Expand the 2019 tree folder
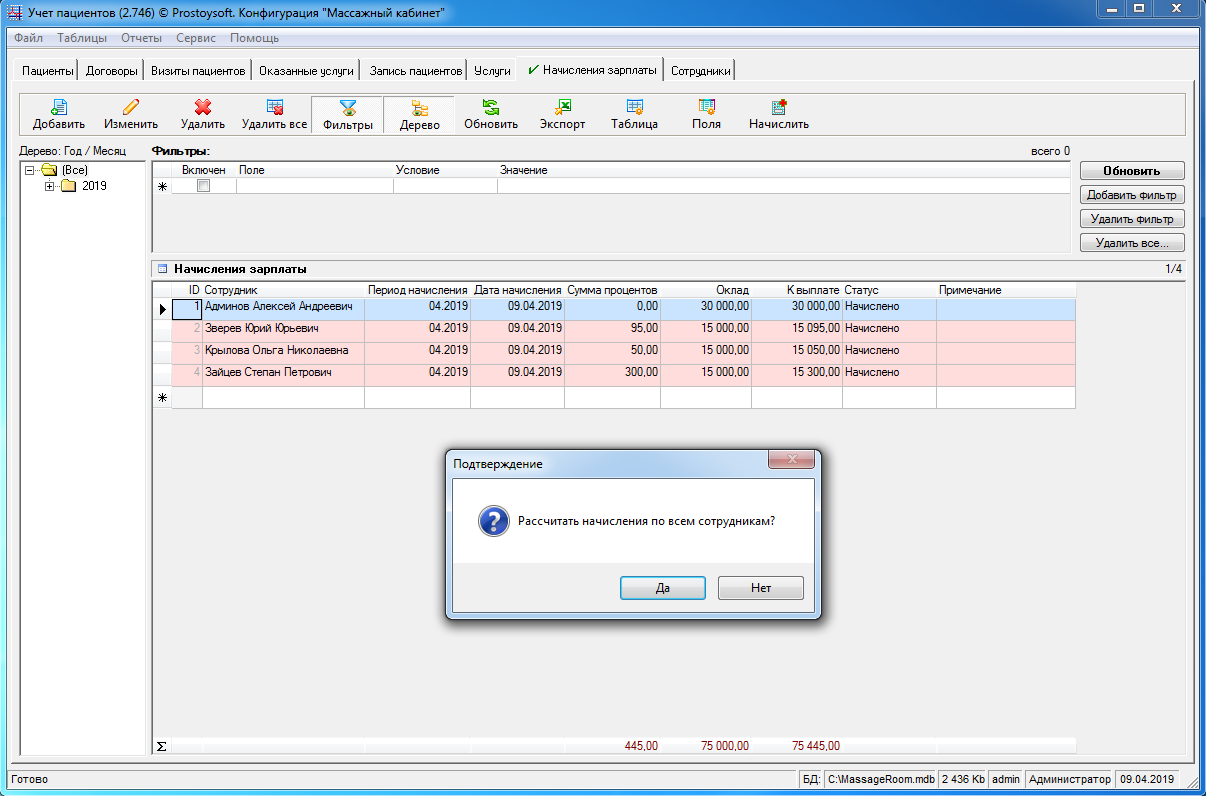 [x=50, y=186]
